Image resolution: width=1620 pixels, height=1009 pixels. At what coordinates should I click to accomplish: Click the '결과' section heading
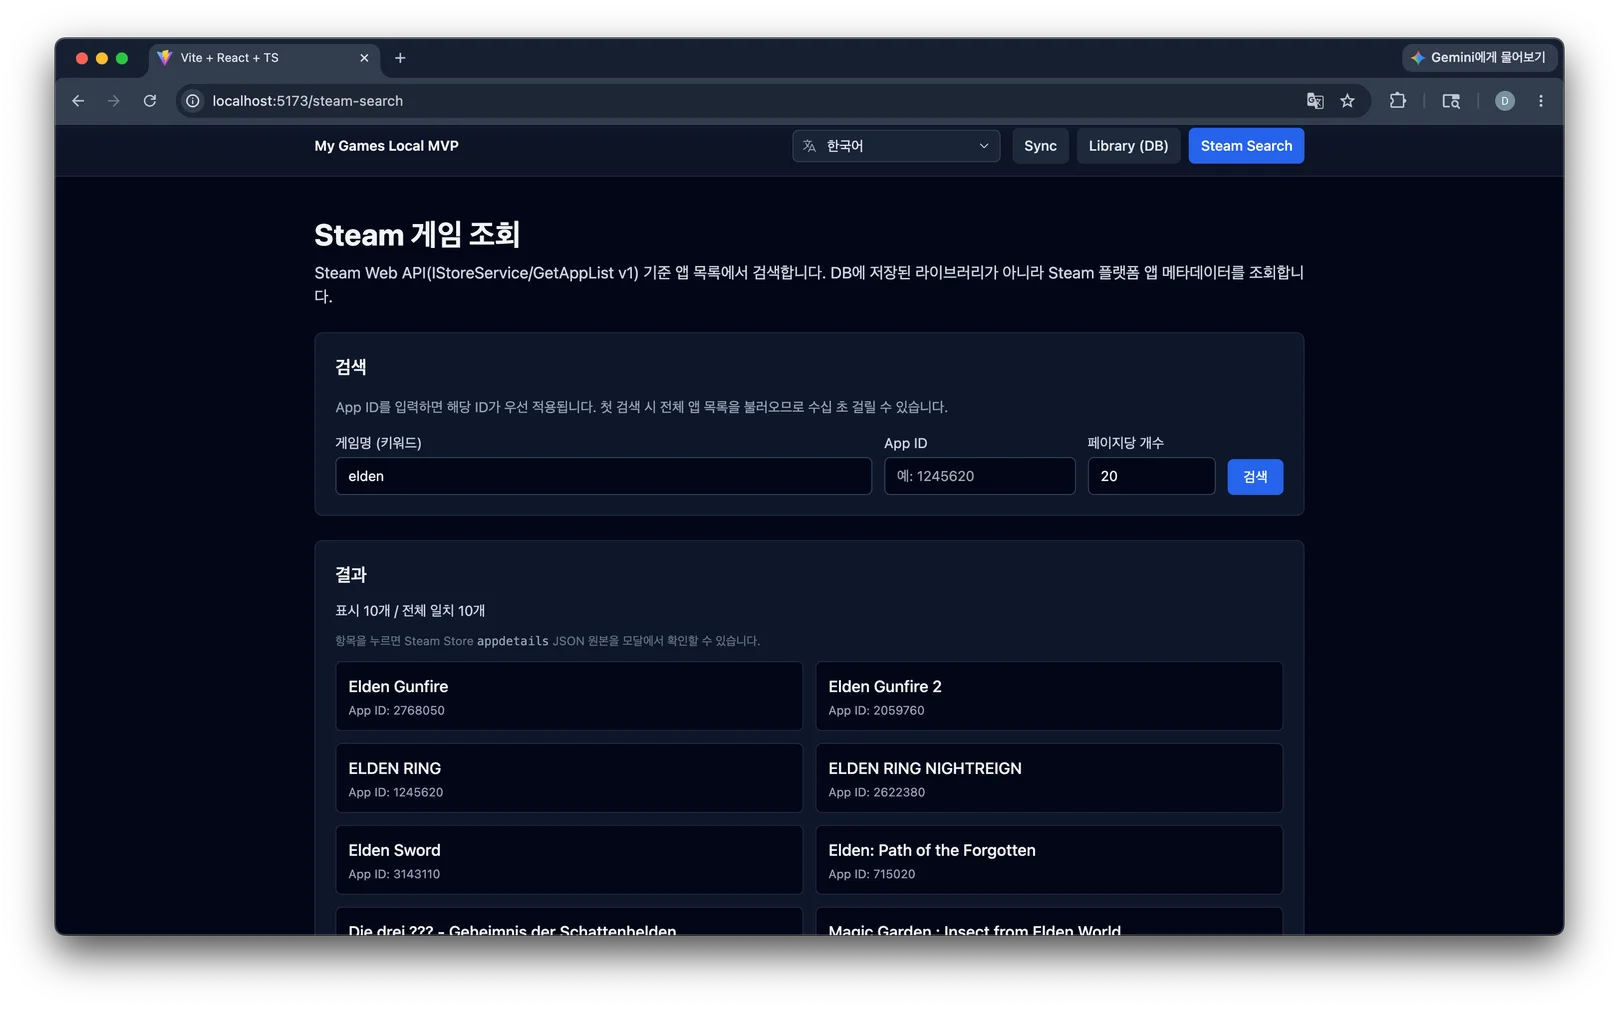click(351, 574)
